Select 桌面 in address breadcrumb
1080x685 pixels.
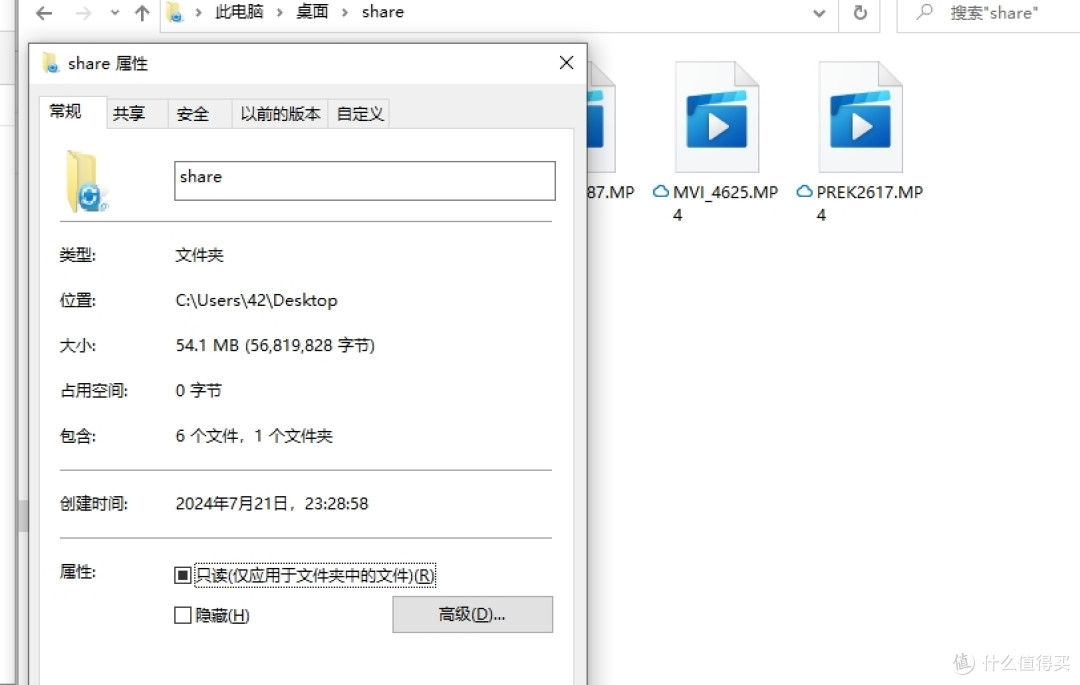pos(312,12)
